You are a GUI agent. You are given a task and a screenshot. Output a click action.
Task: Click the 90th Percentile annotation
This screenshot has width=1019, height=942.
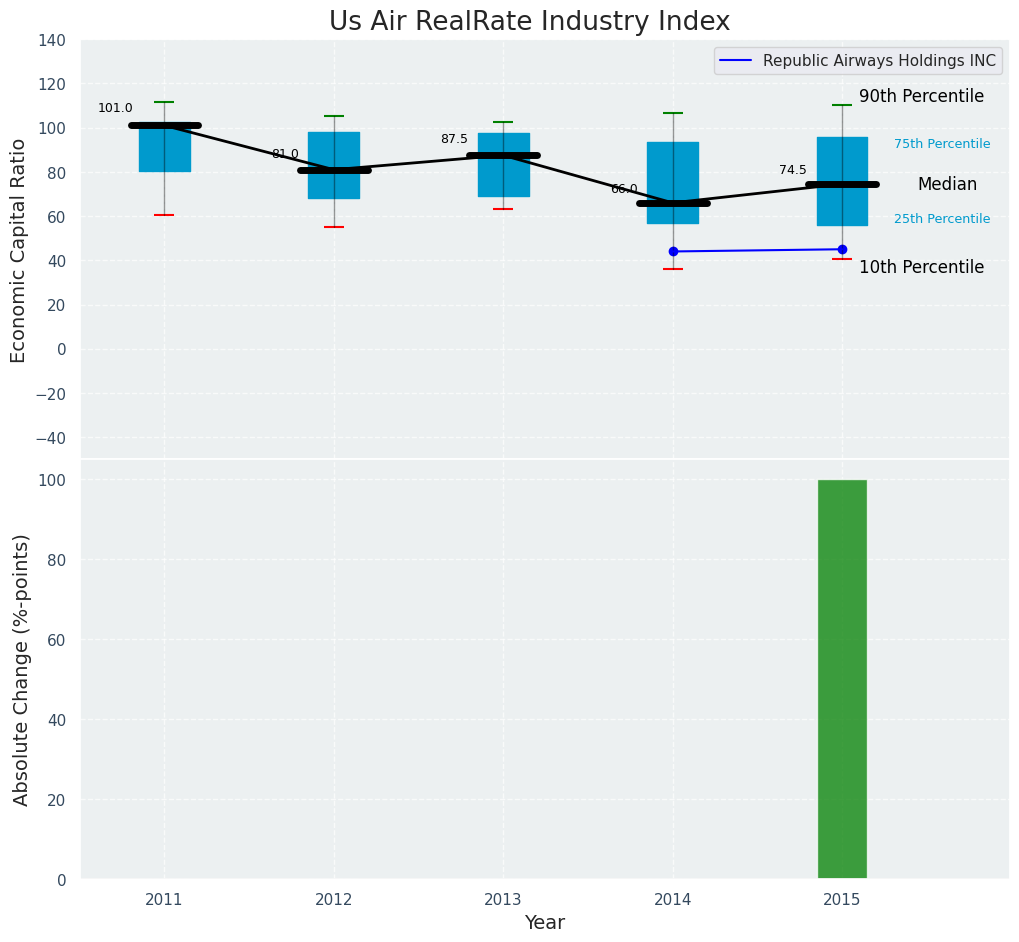coord(921,97)
